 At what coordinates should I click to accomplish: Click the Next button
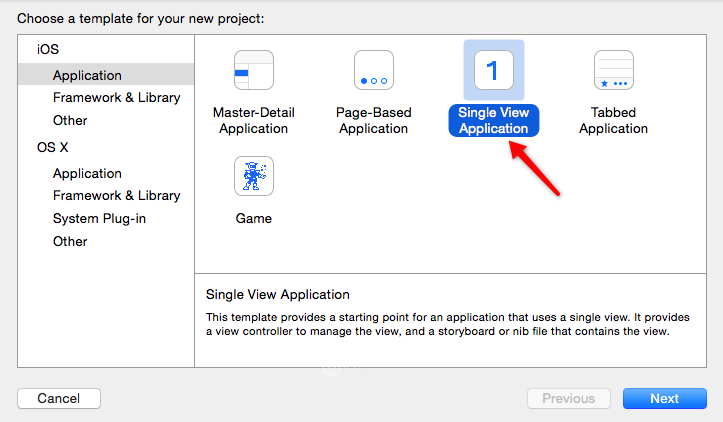664,398
